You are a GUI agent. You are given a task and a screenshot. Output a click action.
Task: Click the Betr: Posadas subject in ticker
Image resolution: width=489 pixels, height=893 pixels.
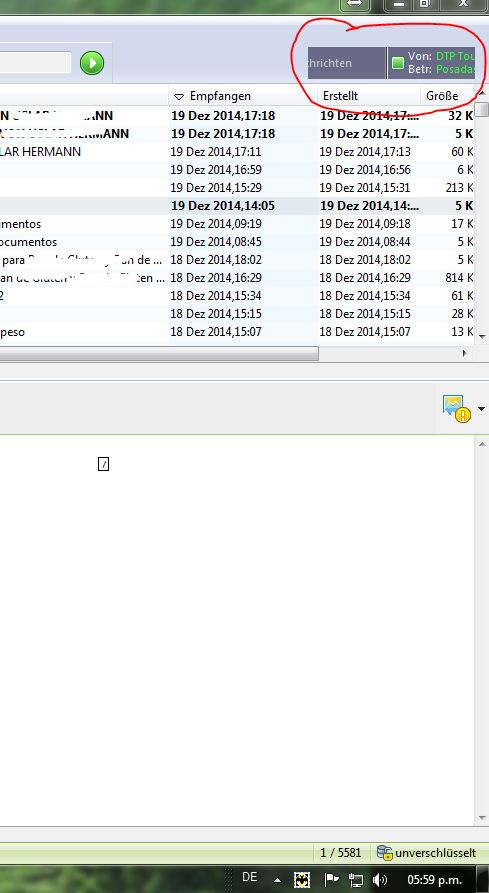[x=441, y=69]
